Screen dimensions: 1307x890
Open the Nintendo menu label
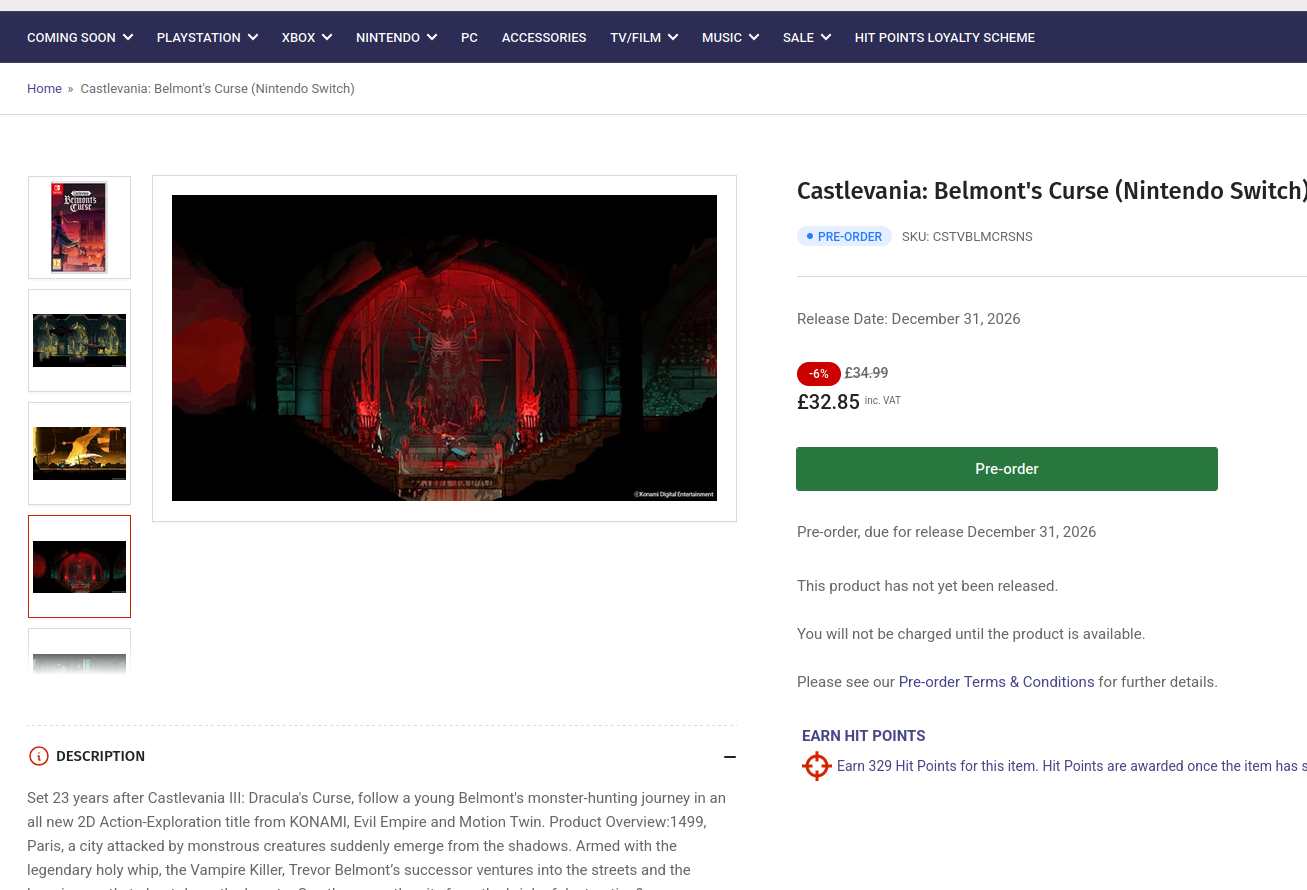(388, 37)
